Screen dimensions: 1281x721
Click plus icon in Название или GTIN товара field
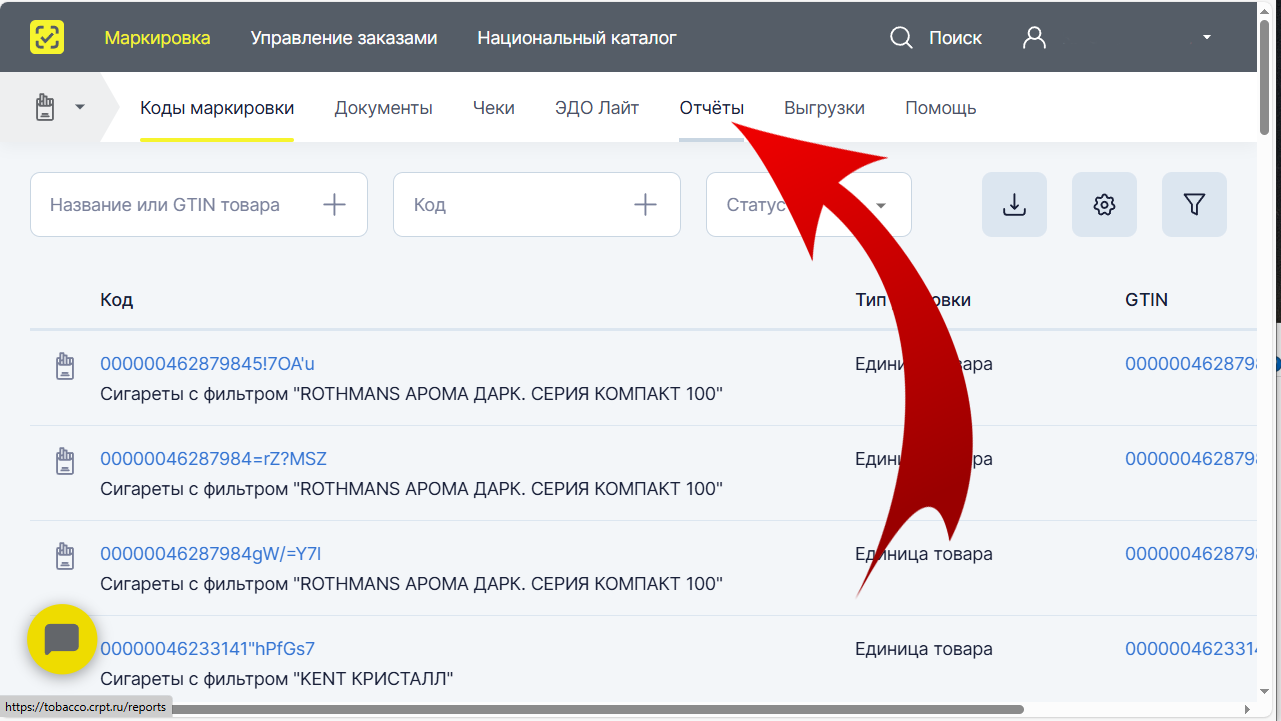[x=334, y=205]
